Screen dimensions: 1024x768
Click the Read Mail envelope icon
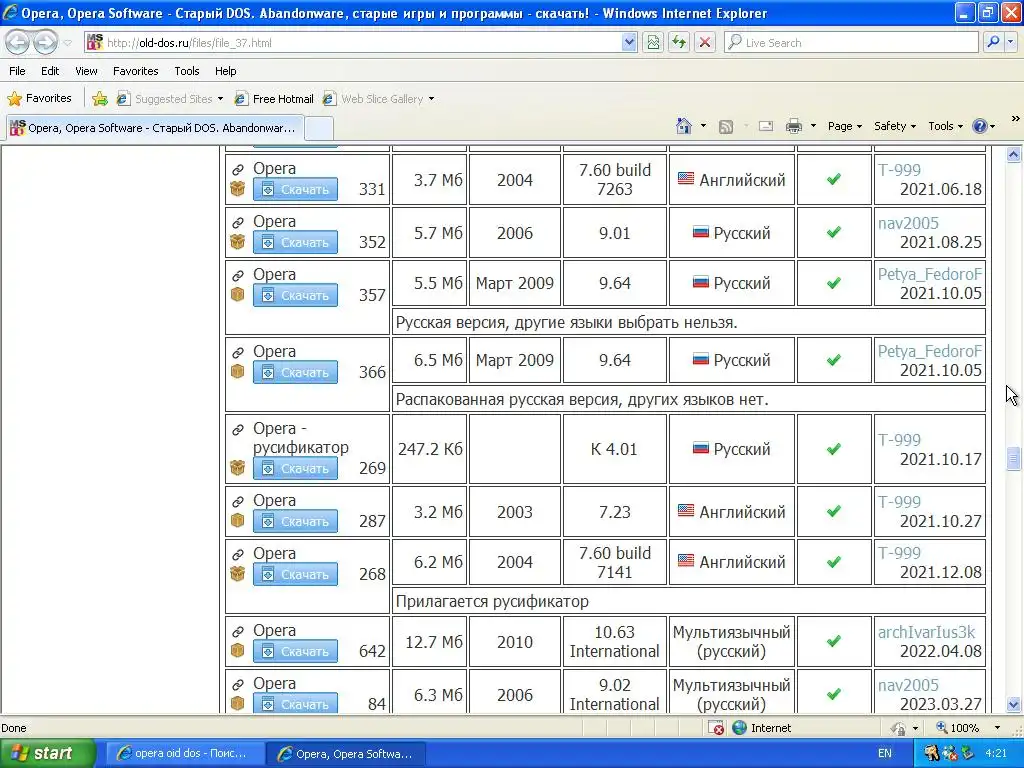click(766, 126)
